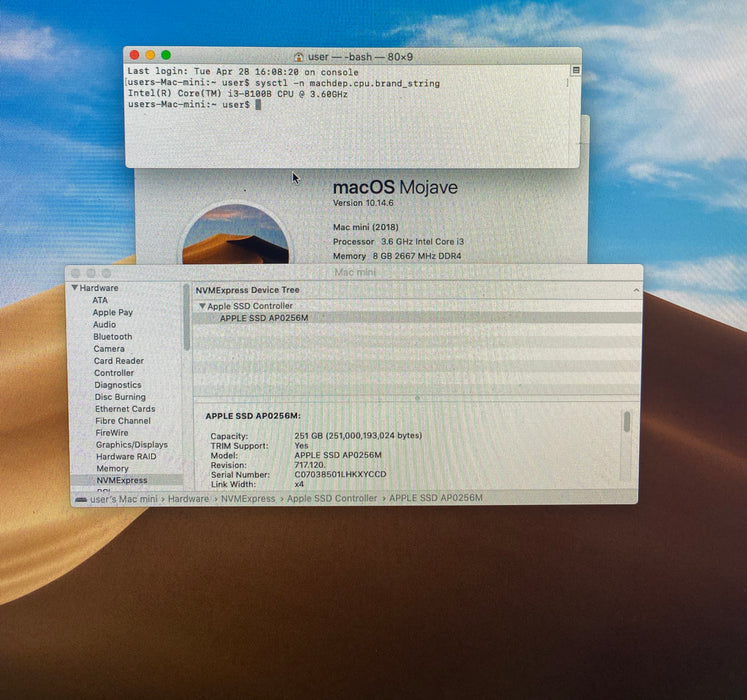Select Apple Pay in the sidebar
This screenshot has height=700, width=747.
[x=112, y=313]
